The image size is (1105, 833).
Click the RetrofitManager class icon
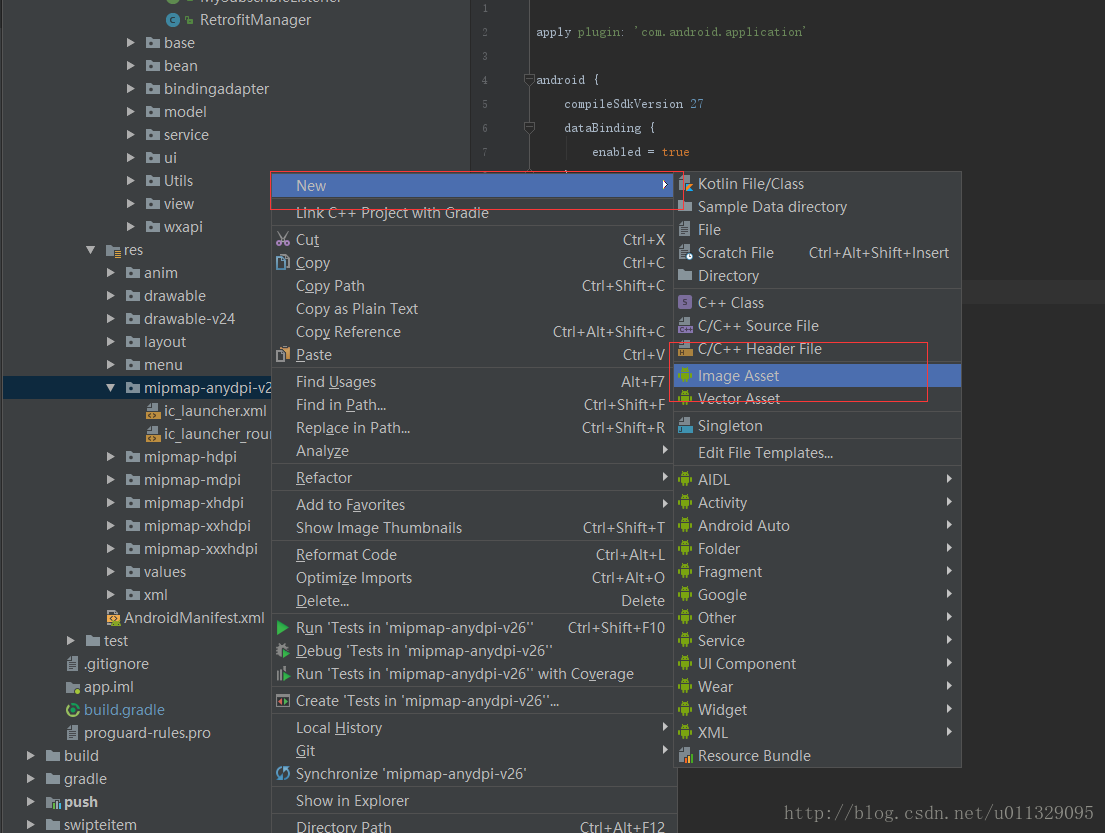(x=173, y=20)
